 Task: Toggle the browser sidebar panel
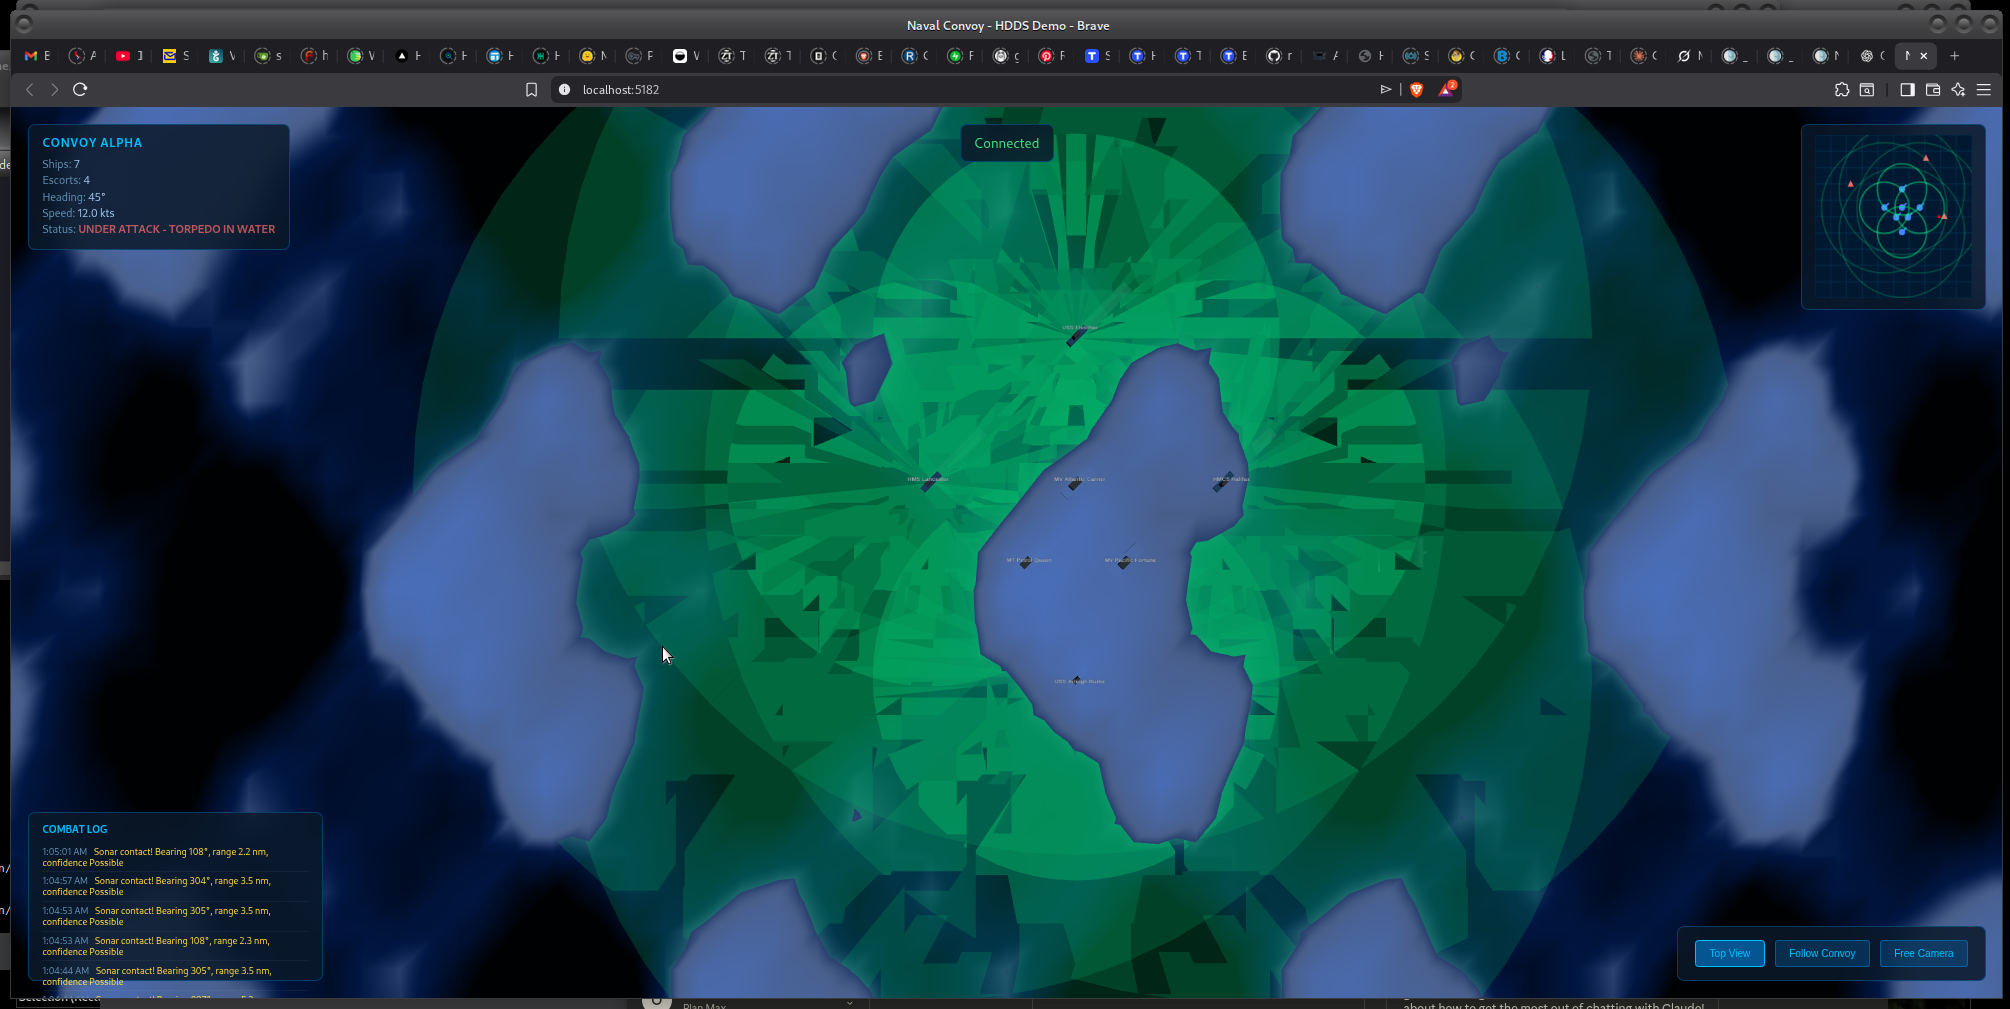point(1907,90)
